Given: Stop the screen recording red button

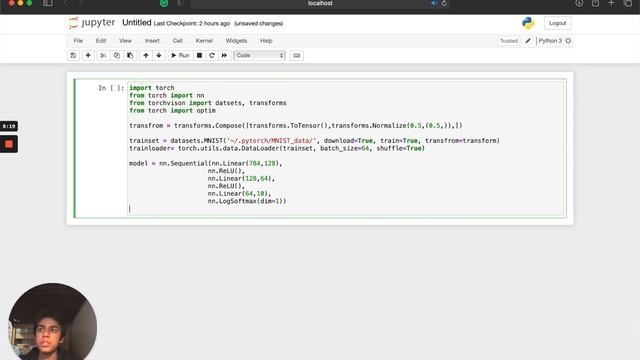Looking at the screenshot, I should pos(9,144).
